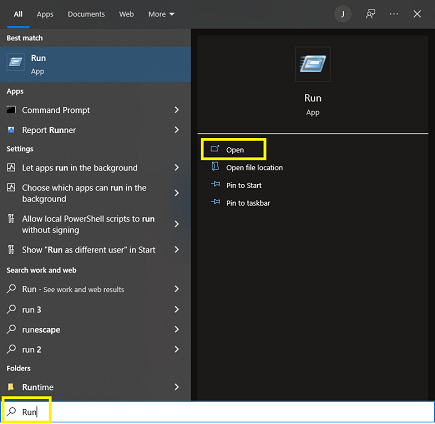The width and height of the screenshot is (435, 424).
Task: Select the Run best match result
Action: pyautogui.click(x=95, y=64)
